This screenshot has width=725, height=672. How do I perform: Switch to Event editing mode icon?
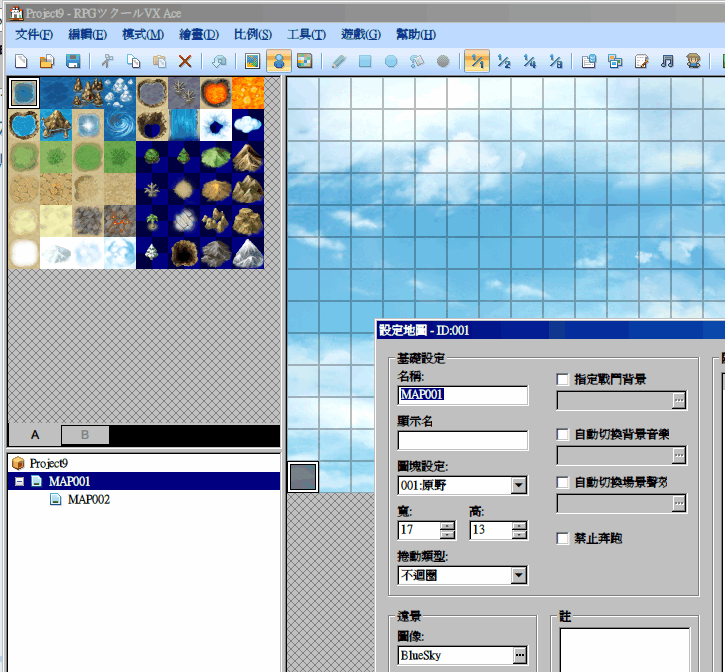coord(279,61)
